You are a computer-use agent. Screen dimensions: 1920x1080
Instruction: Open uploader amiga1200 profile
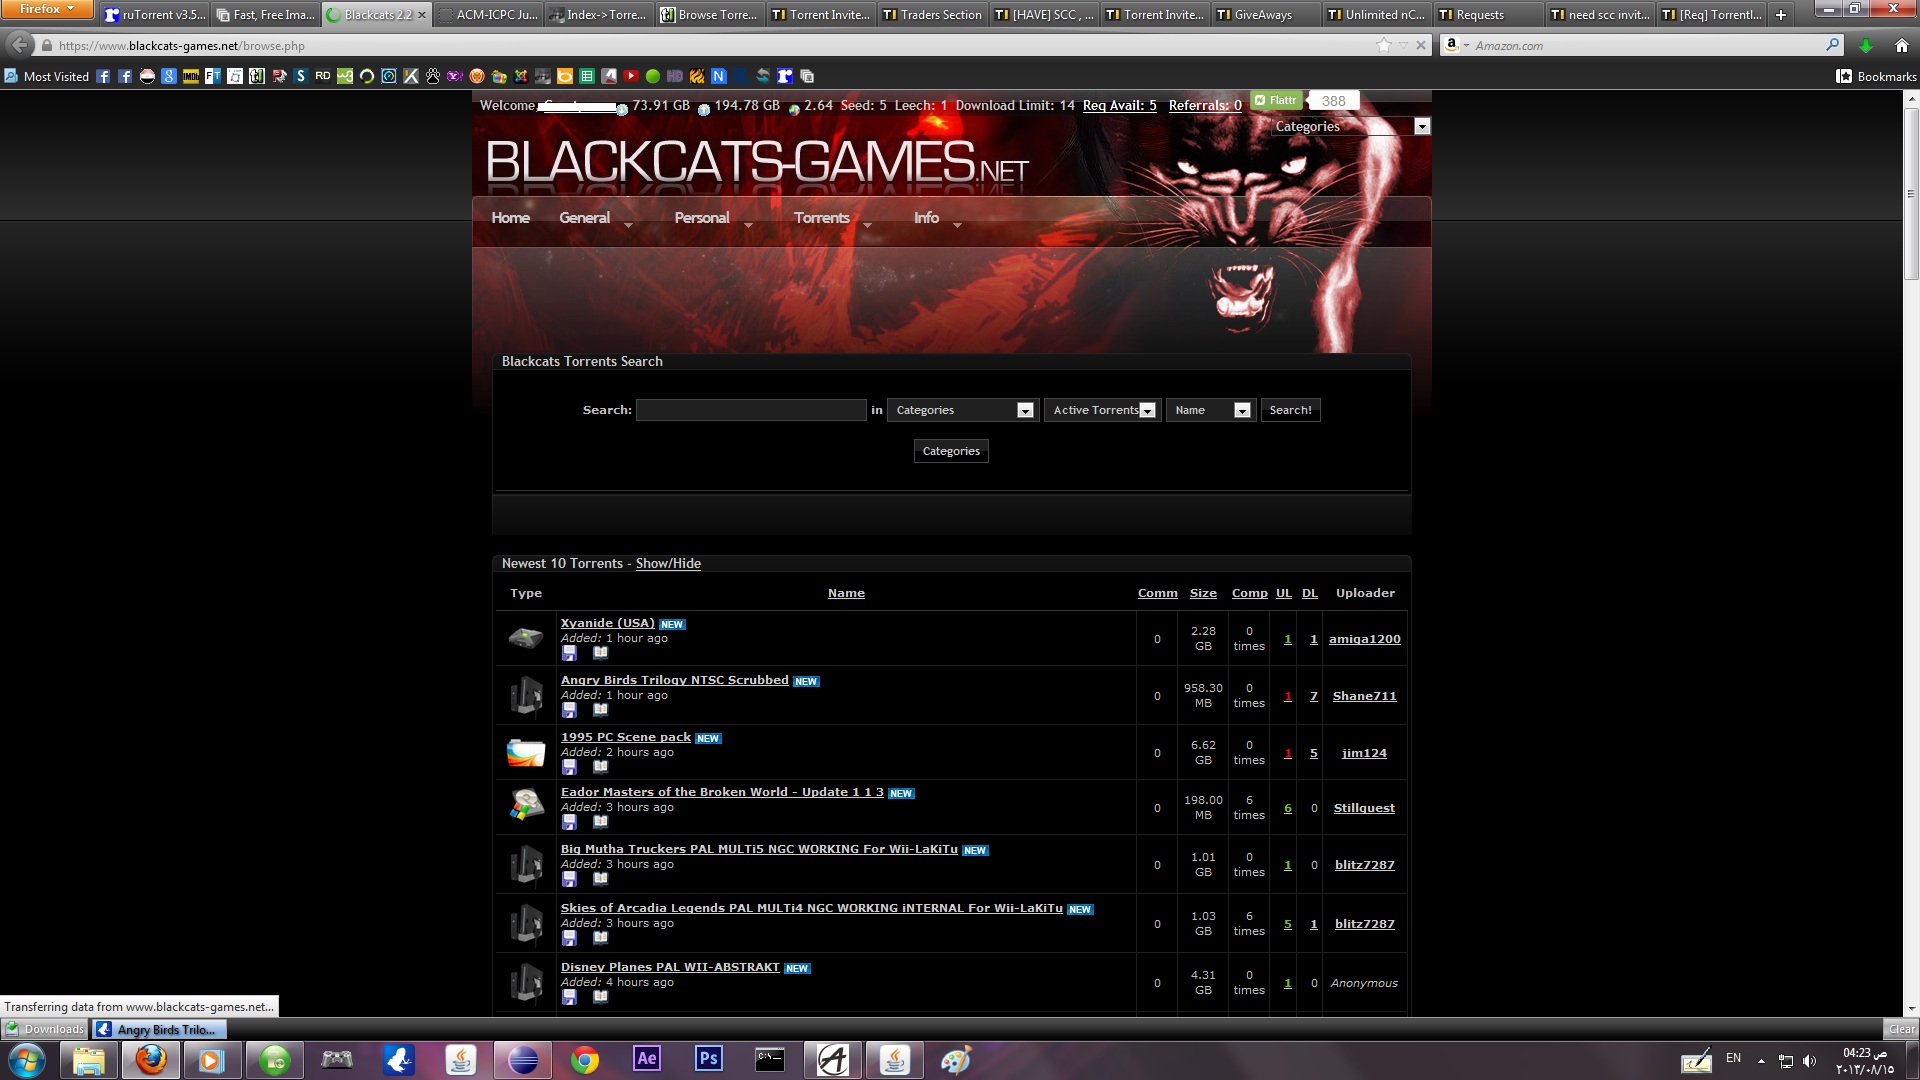pos(1364,639)
